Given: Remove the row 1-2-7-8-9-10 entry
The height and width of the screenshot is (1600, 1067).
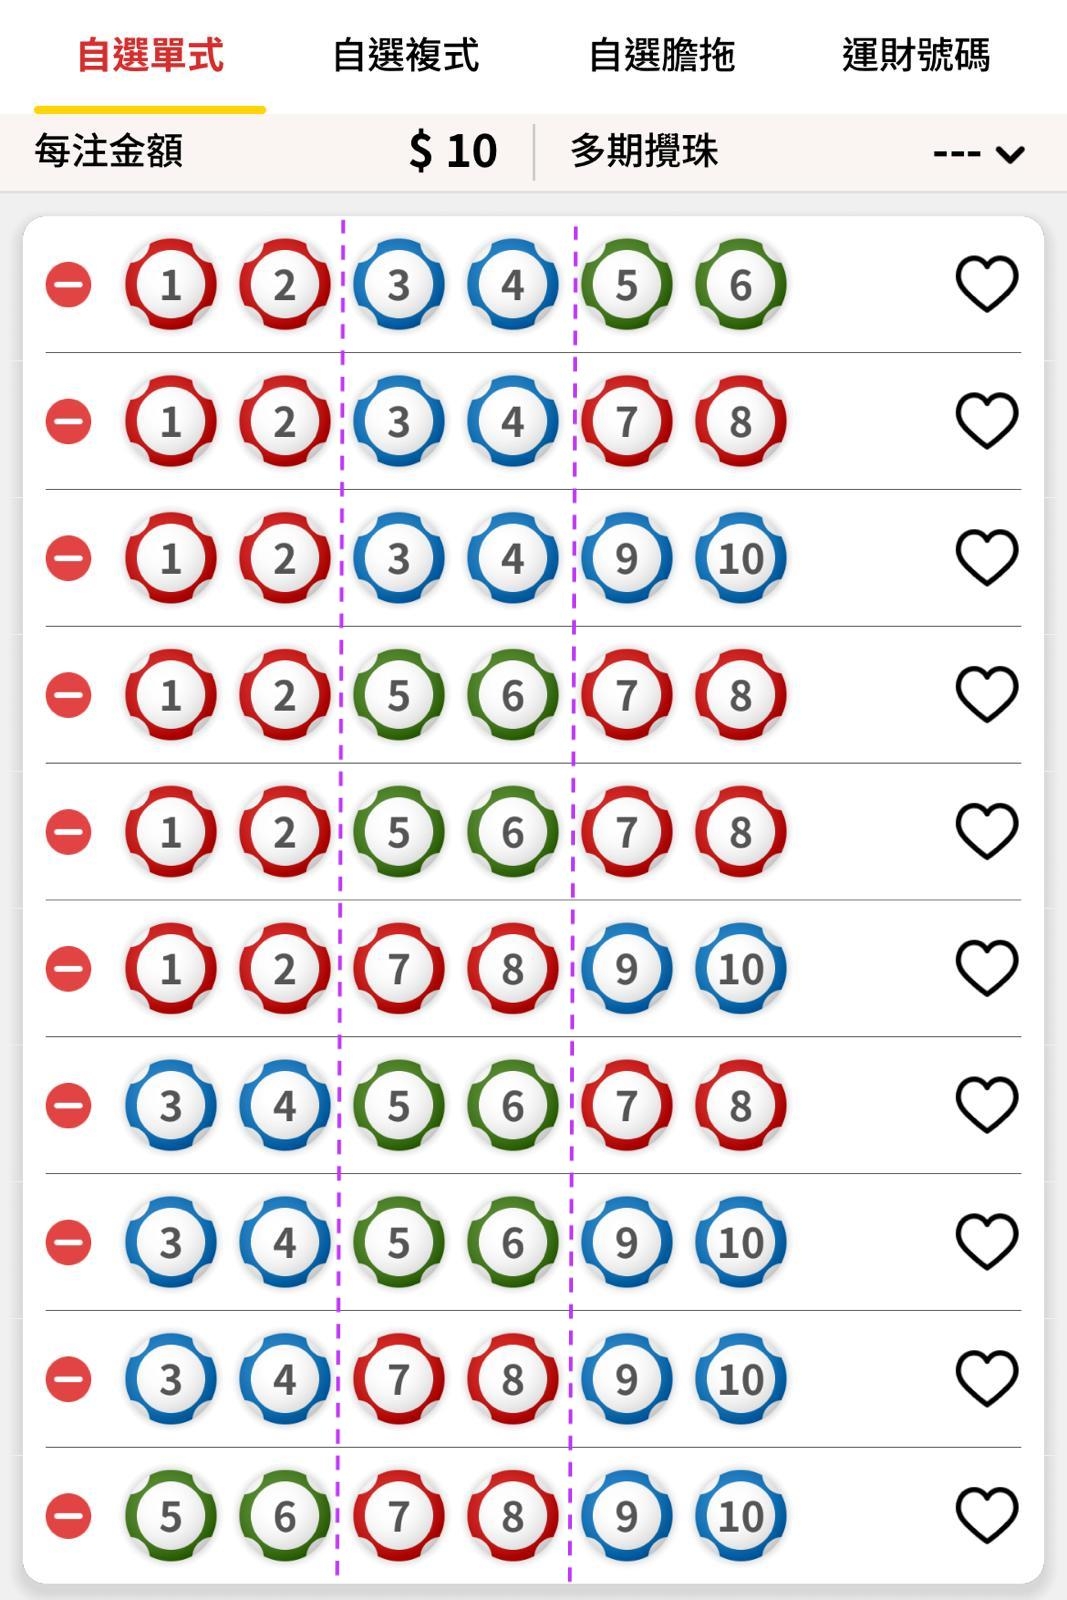Looking at the screenshot, I should click(x=69, y=969).
